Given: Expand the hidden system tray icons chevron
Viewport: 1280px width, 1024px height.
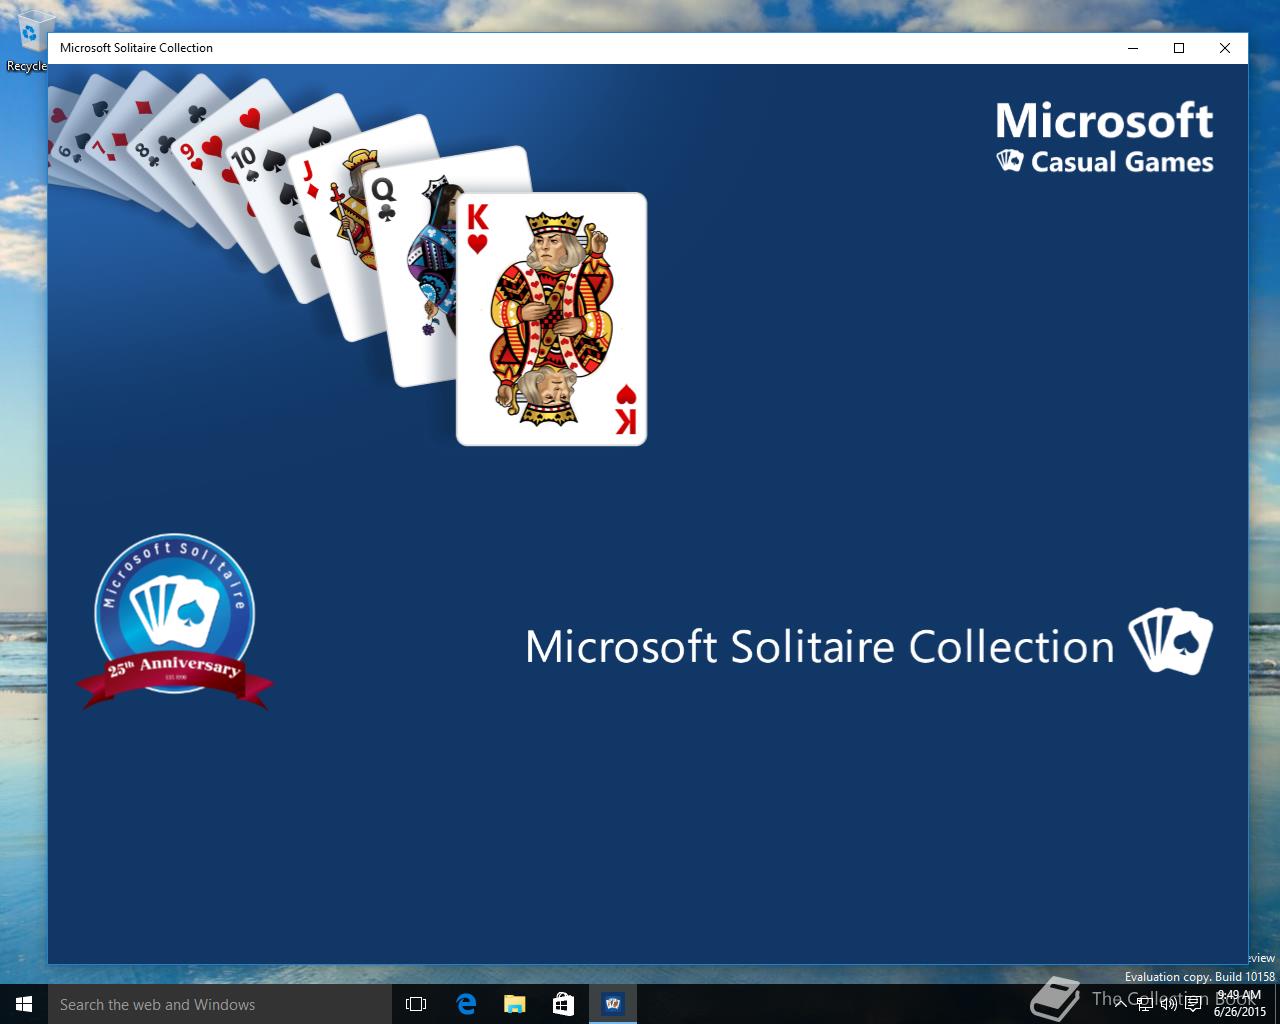Looking at the screenshot, I should (1120, 1004).
